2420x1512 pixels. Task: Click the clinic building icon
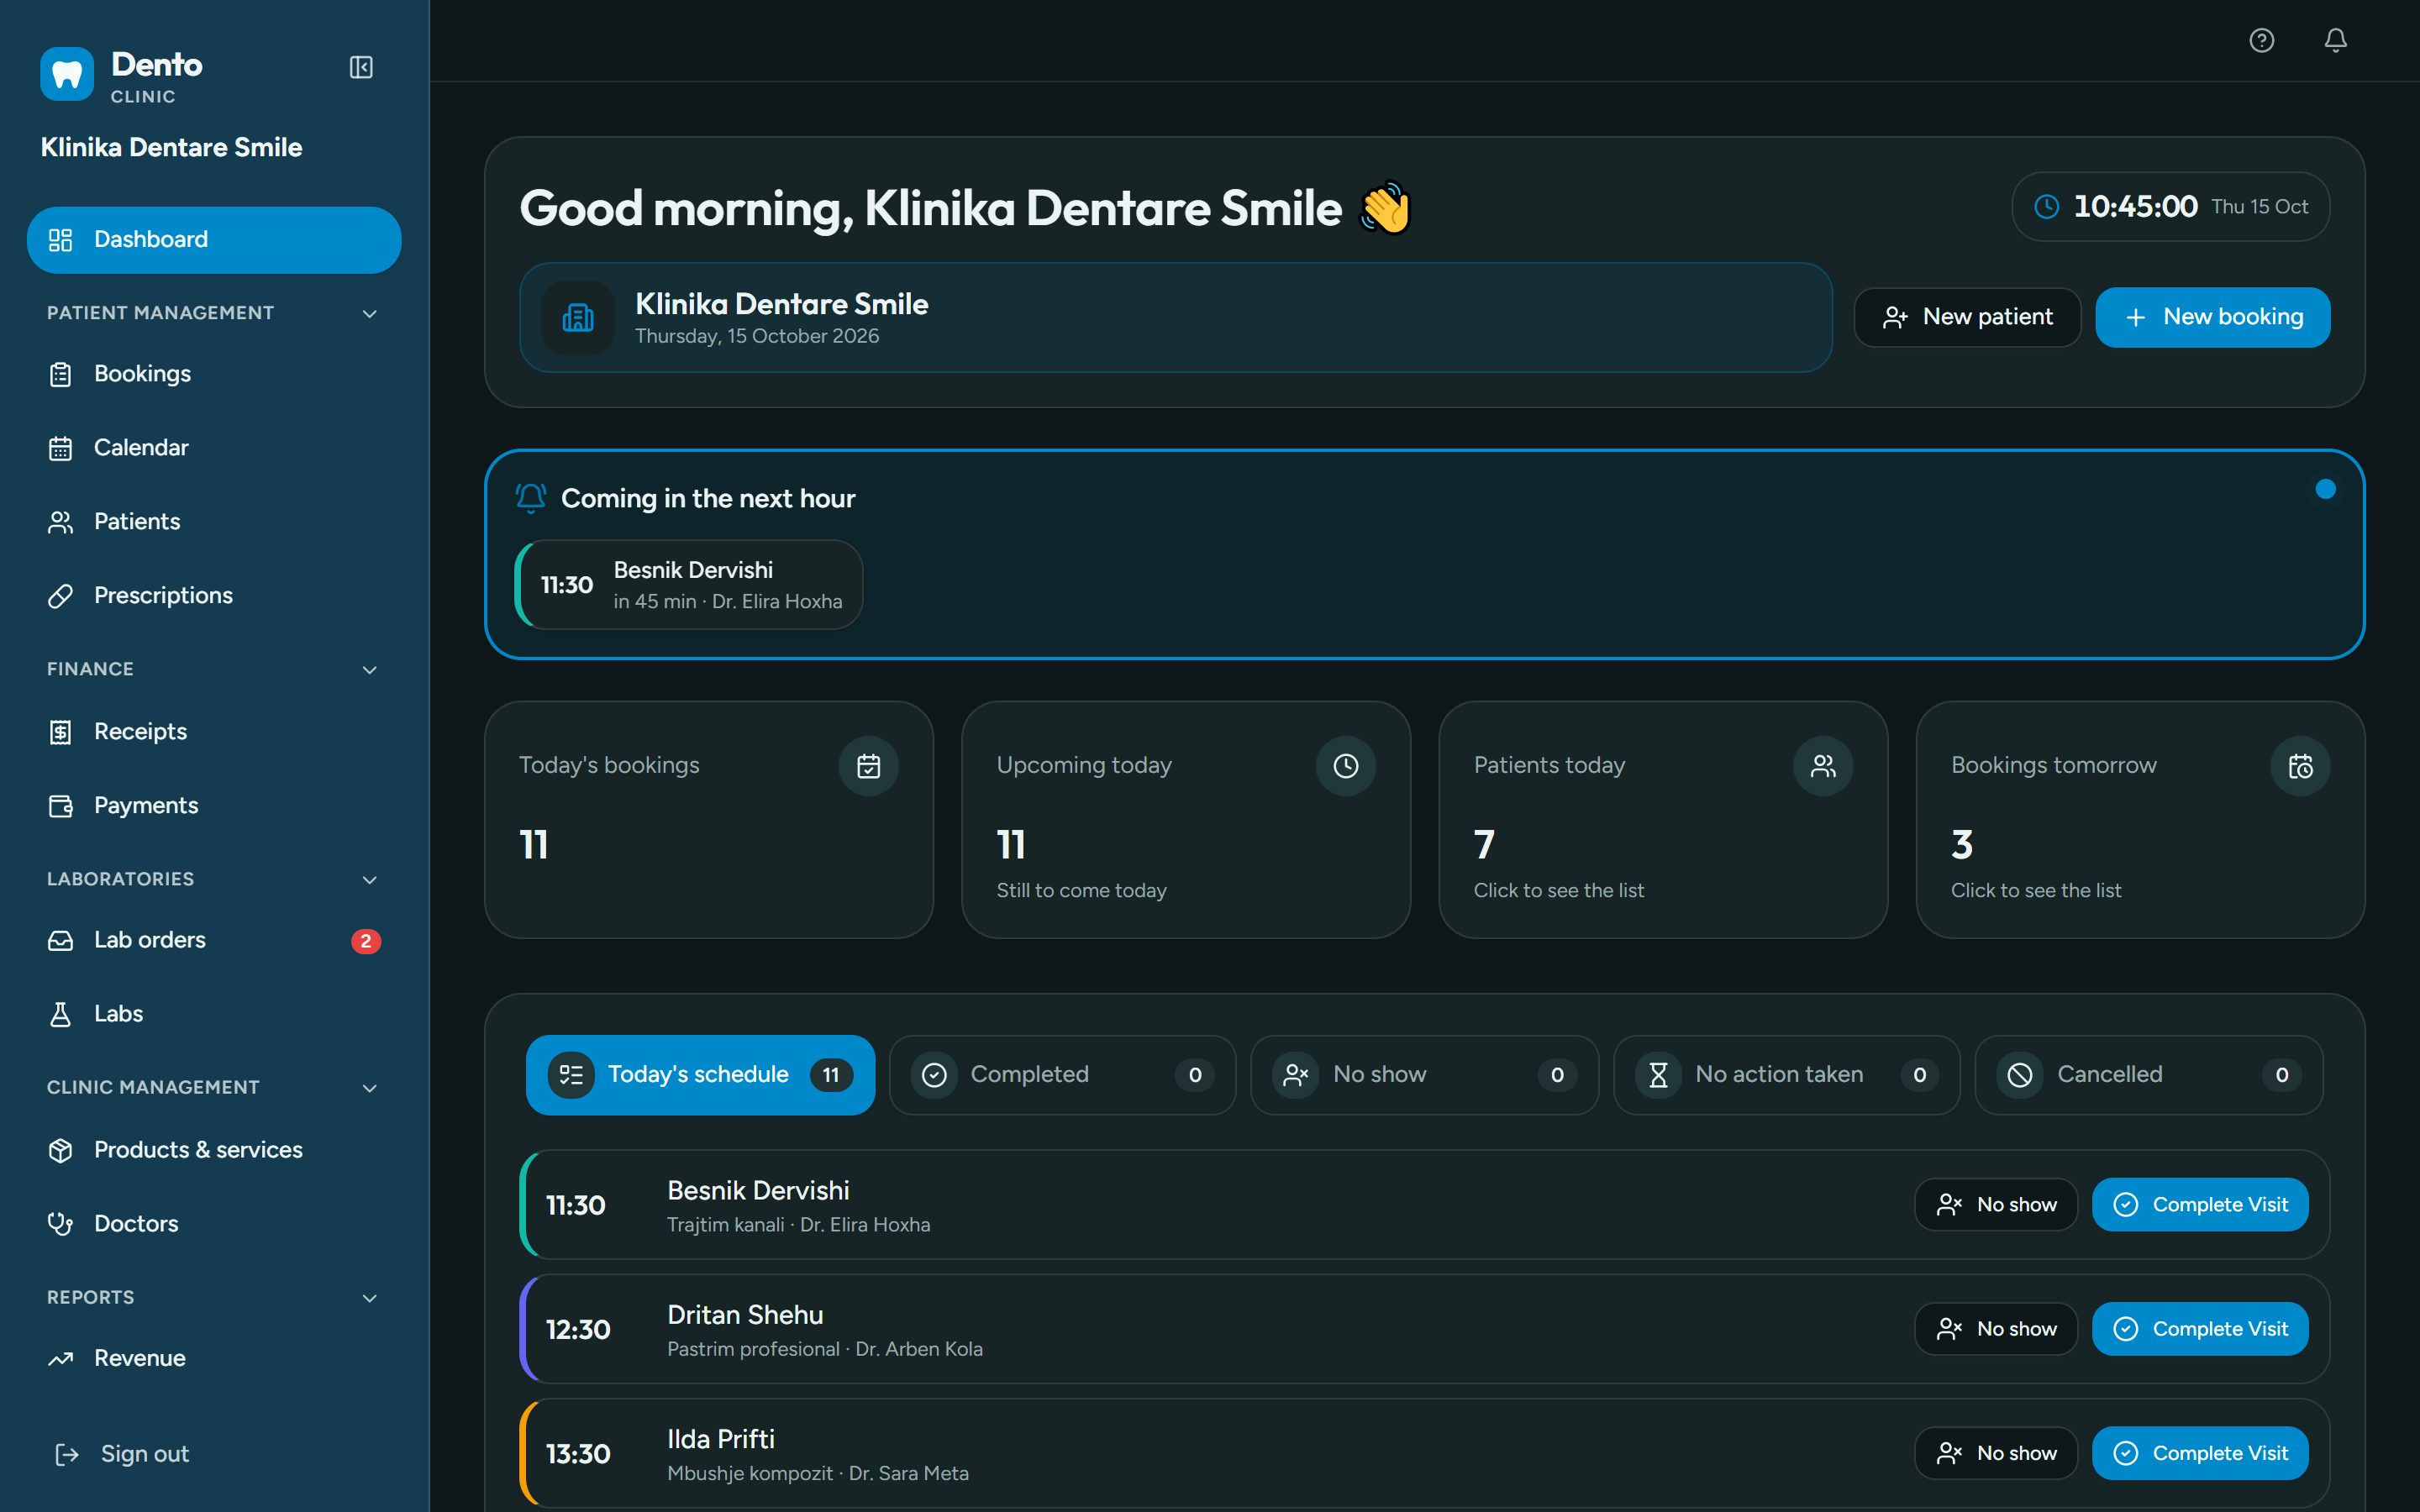(578, 318)
